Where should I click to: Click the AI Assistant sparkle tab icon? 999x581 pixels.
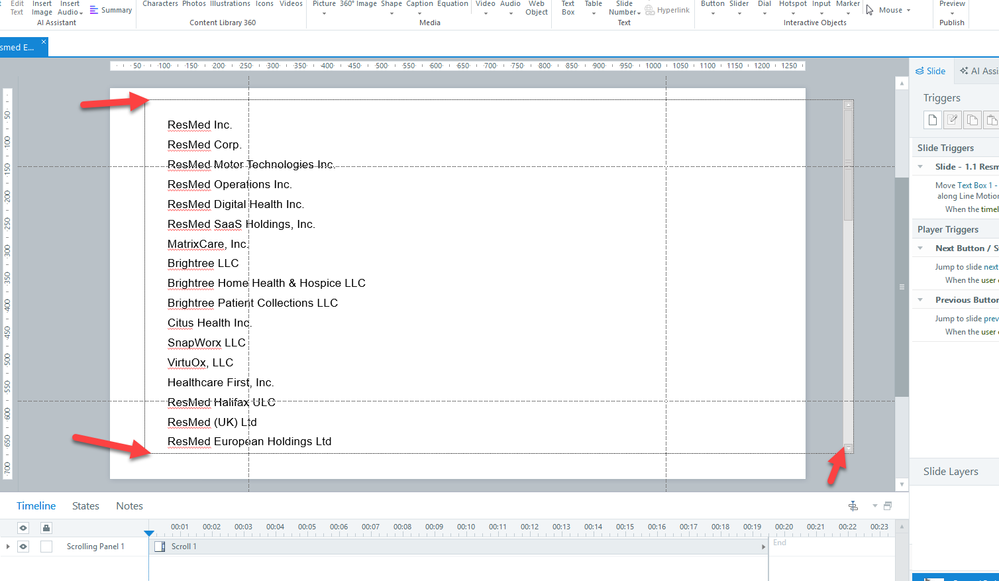(x=964, y=71)
